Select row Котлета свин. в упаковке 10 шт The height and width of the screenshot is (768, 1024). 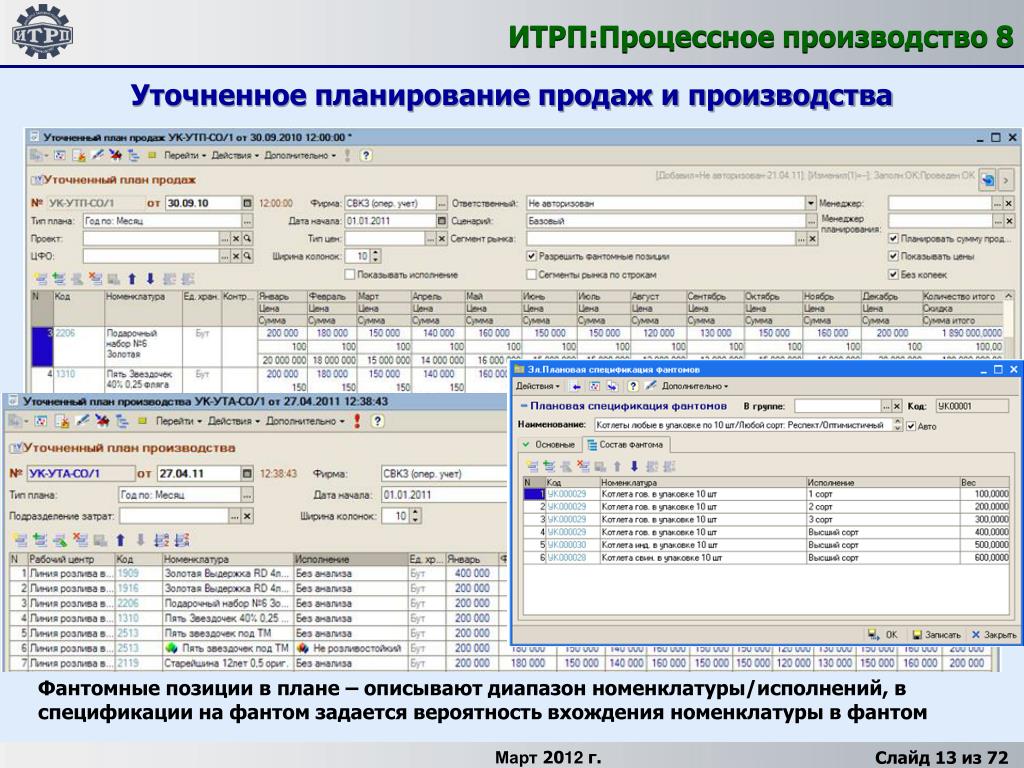coord(767,558)
